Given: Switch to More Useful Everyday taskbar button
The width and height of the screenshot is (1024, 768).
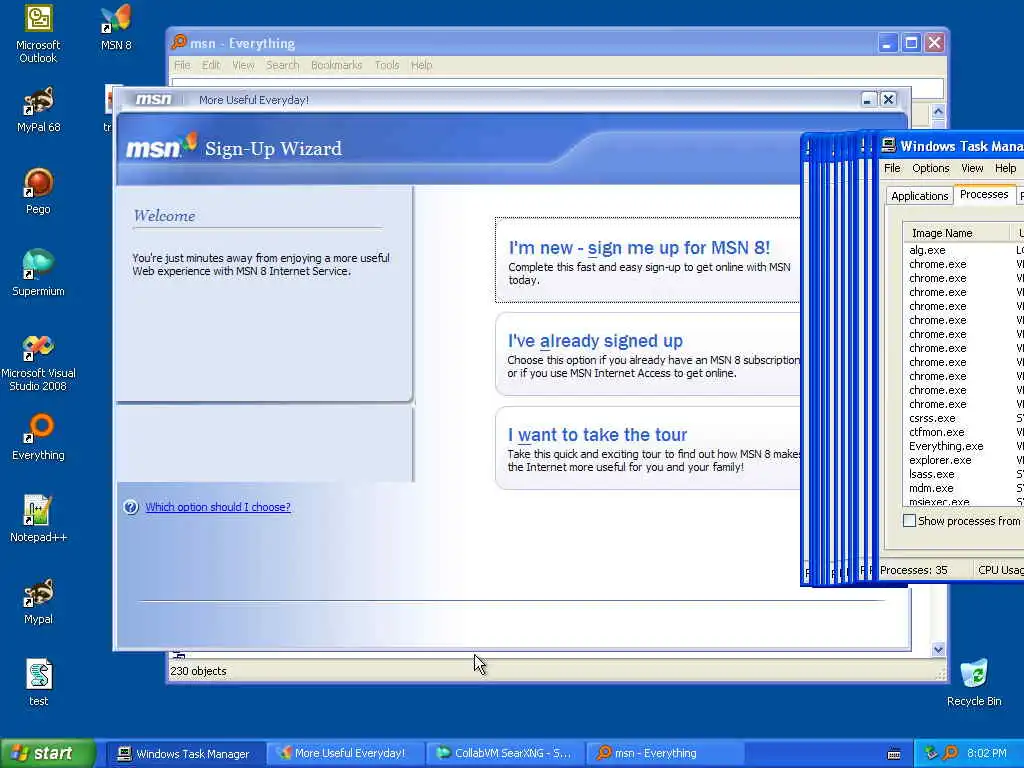Looking at the screenshot, I should [344, 754].
